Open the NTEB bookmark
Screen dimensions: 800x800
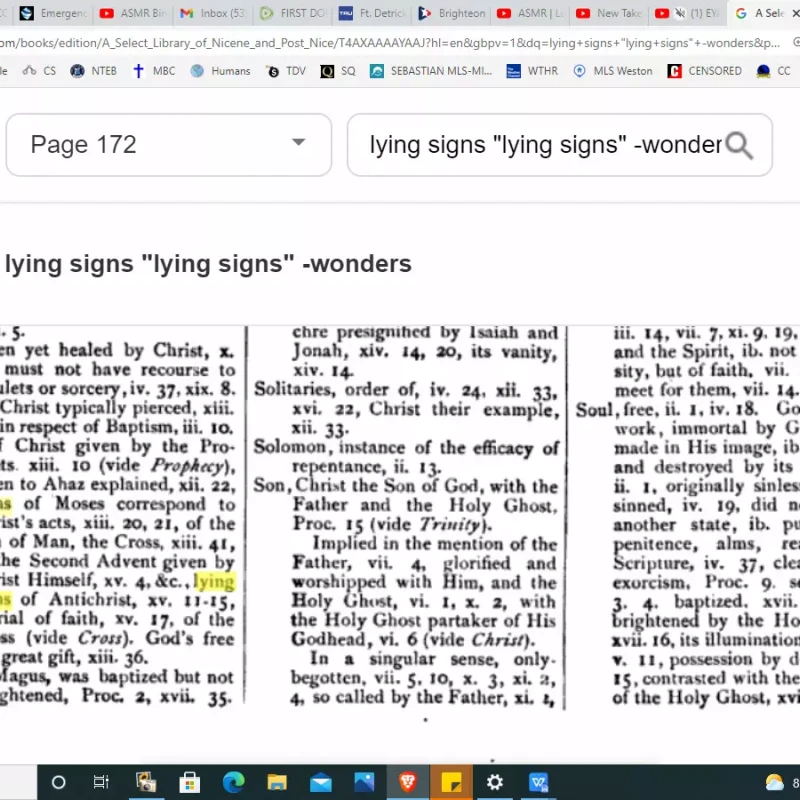94,71
